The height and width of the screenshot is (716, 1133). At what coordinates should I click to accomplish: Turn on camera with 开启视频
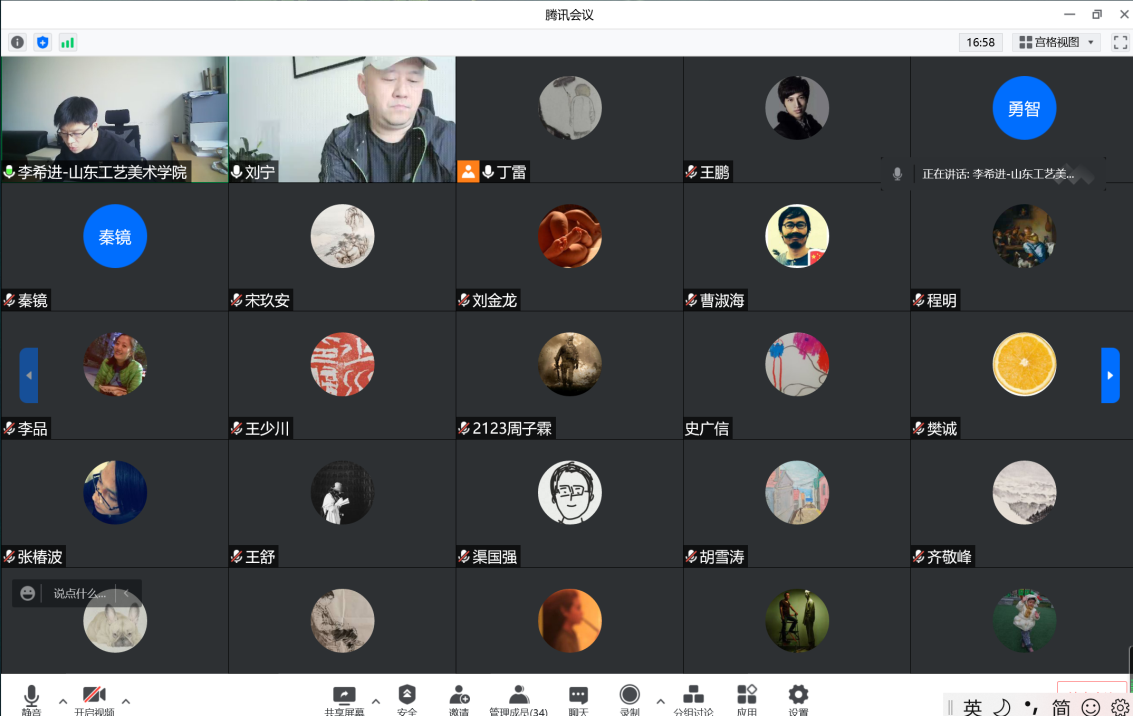94,697
